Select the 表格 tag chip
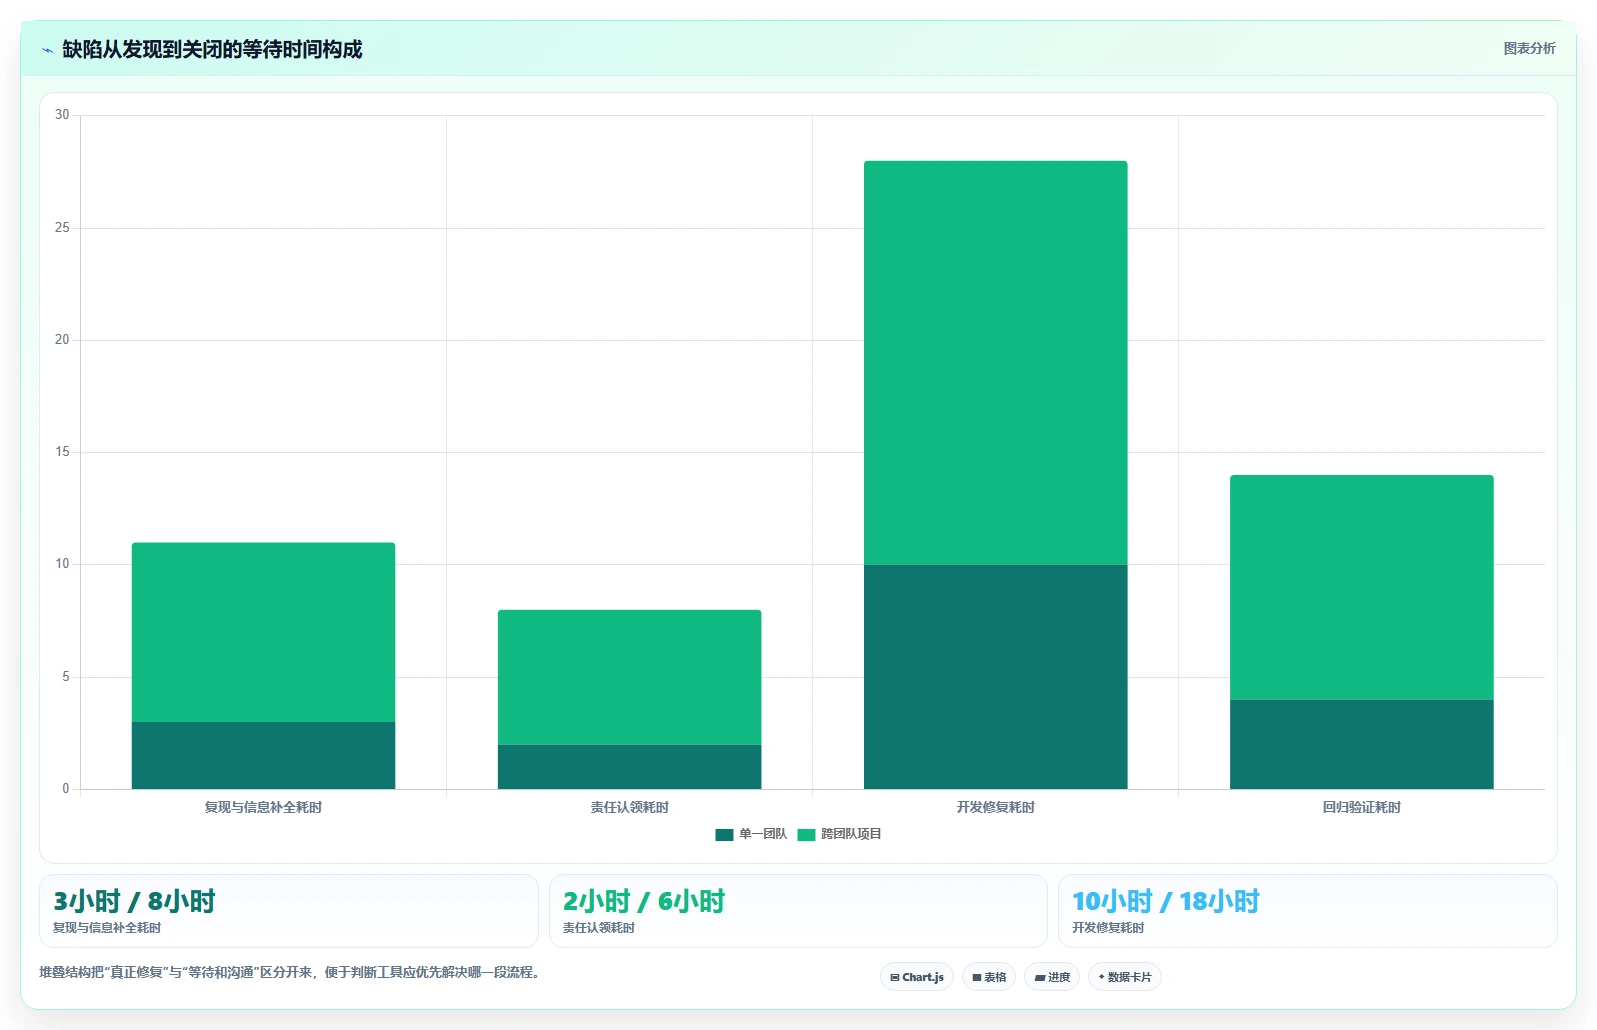 tap(989, 977)
